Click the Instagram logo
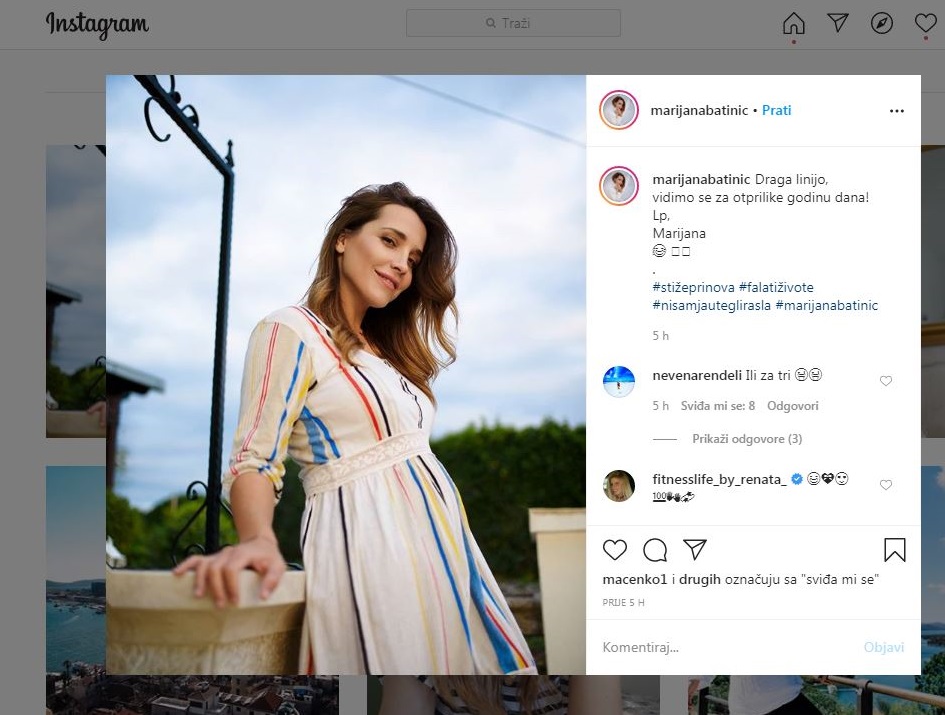This screenshot has height=715, width=945. 97,25
